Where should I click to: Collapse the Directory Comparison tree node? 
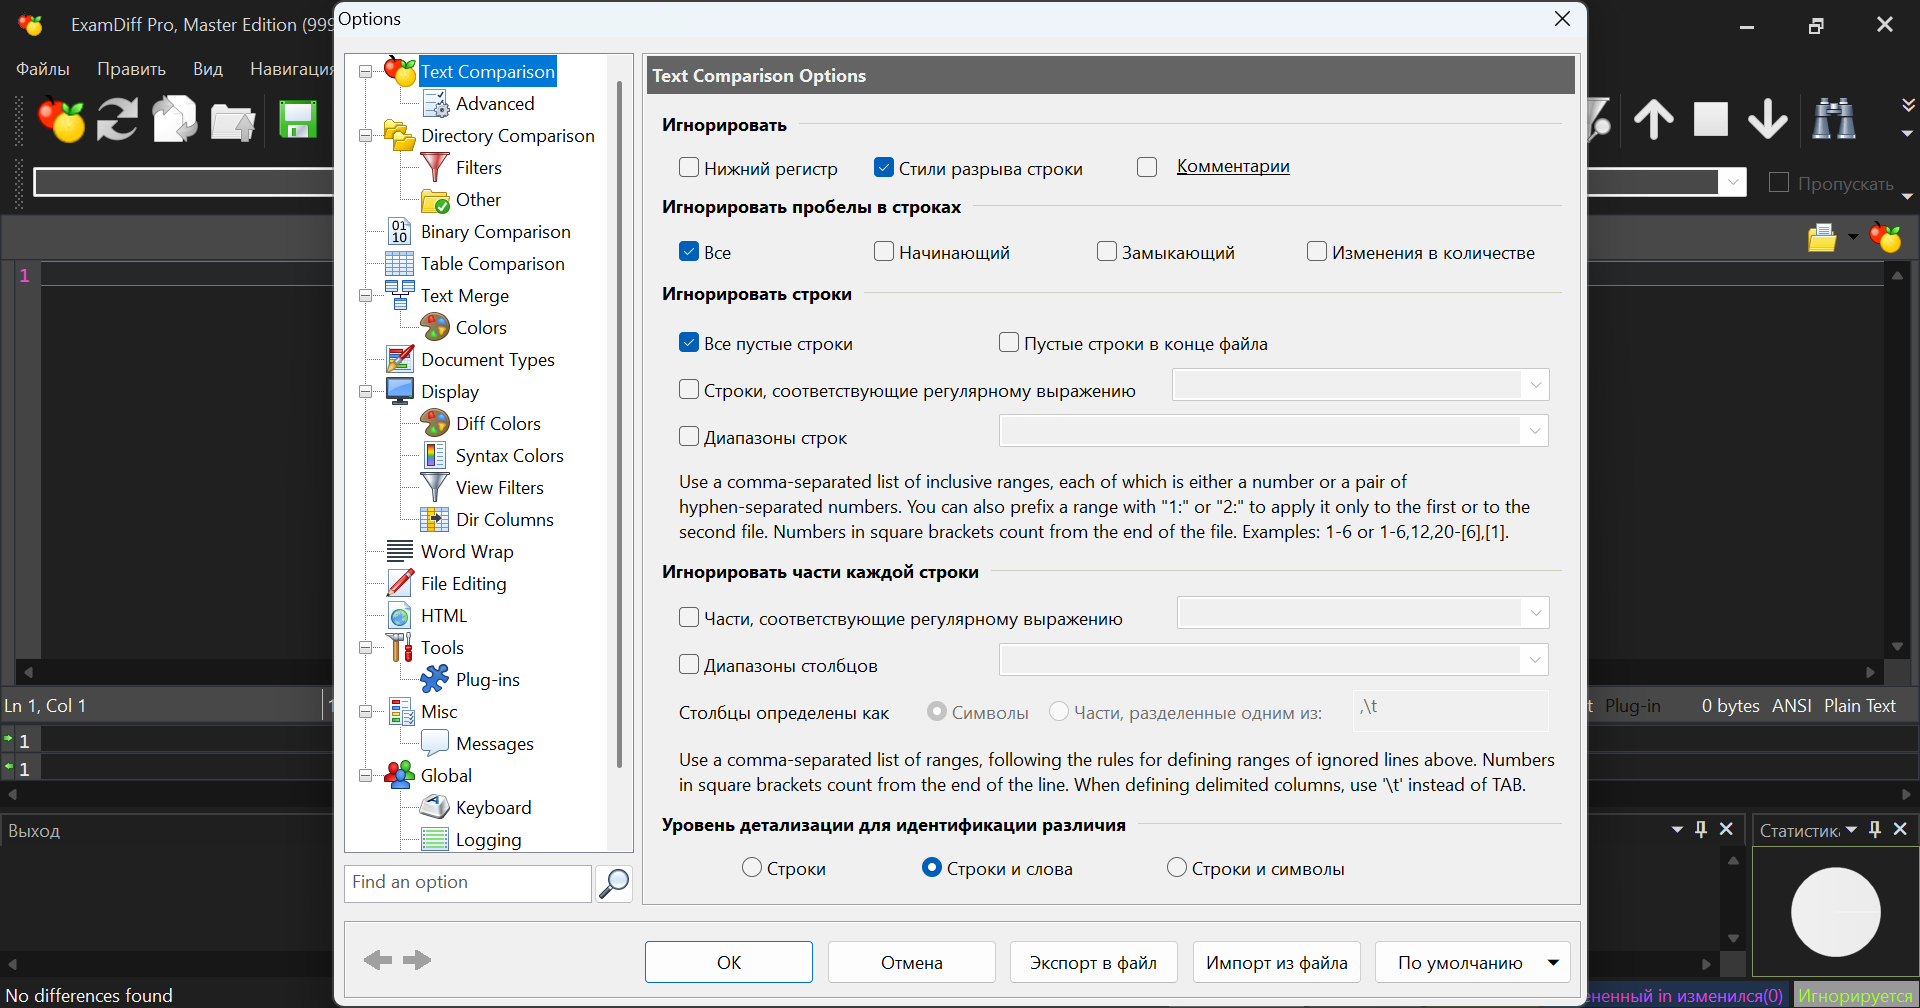point(366,136)
